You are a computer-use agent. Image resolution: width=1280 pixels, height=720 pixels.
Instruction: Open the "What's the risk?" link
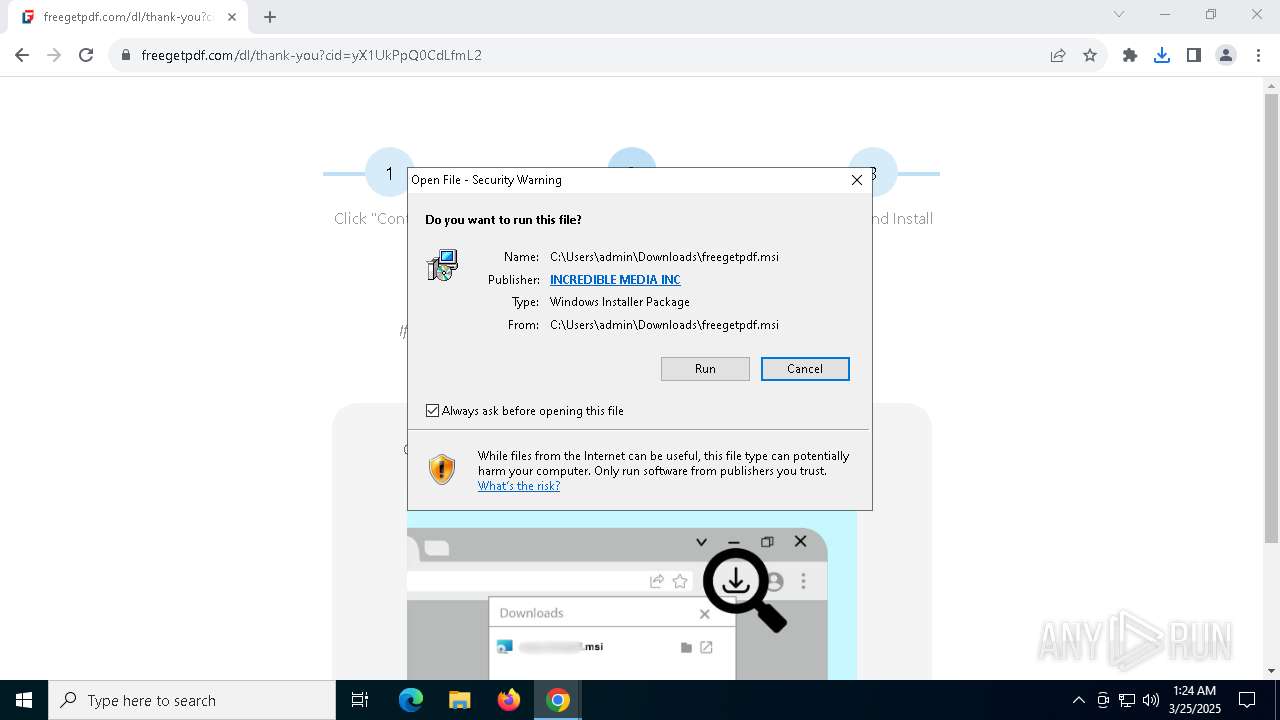(519, 486)
